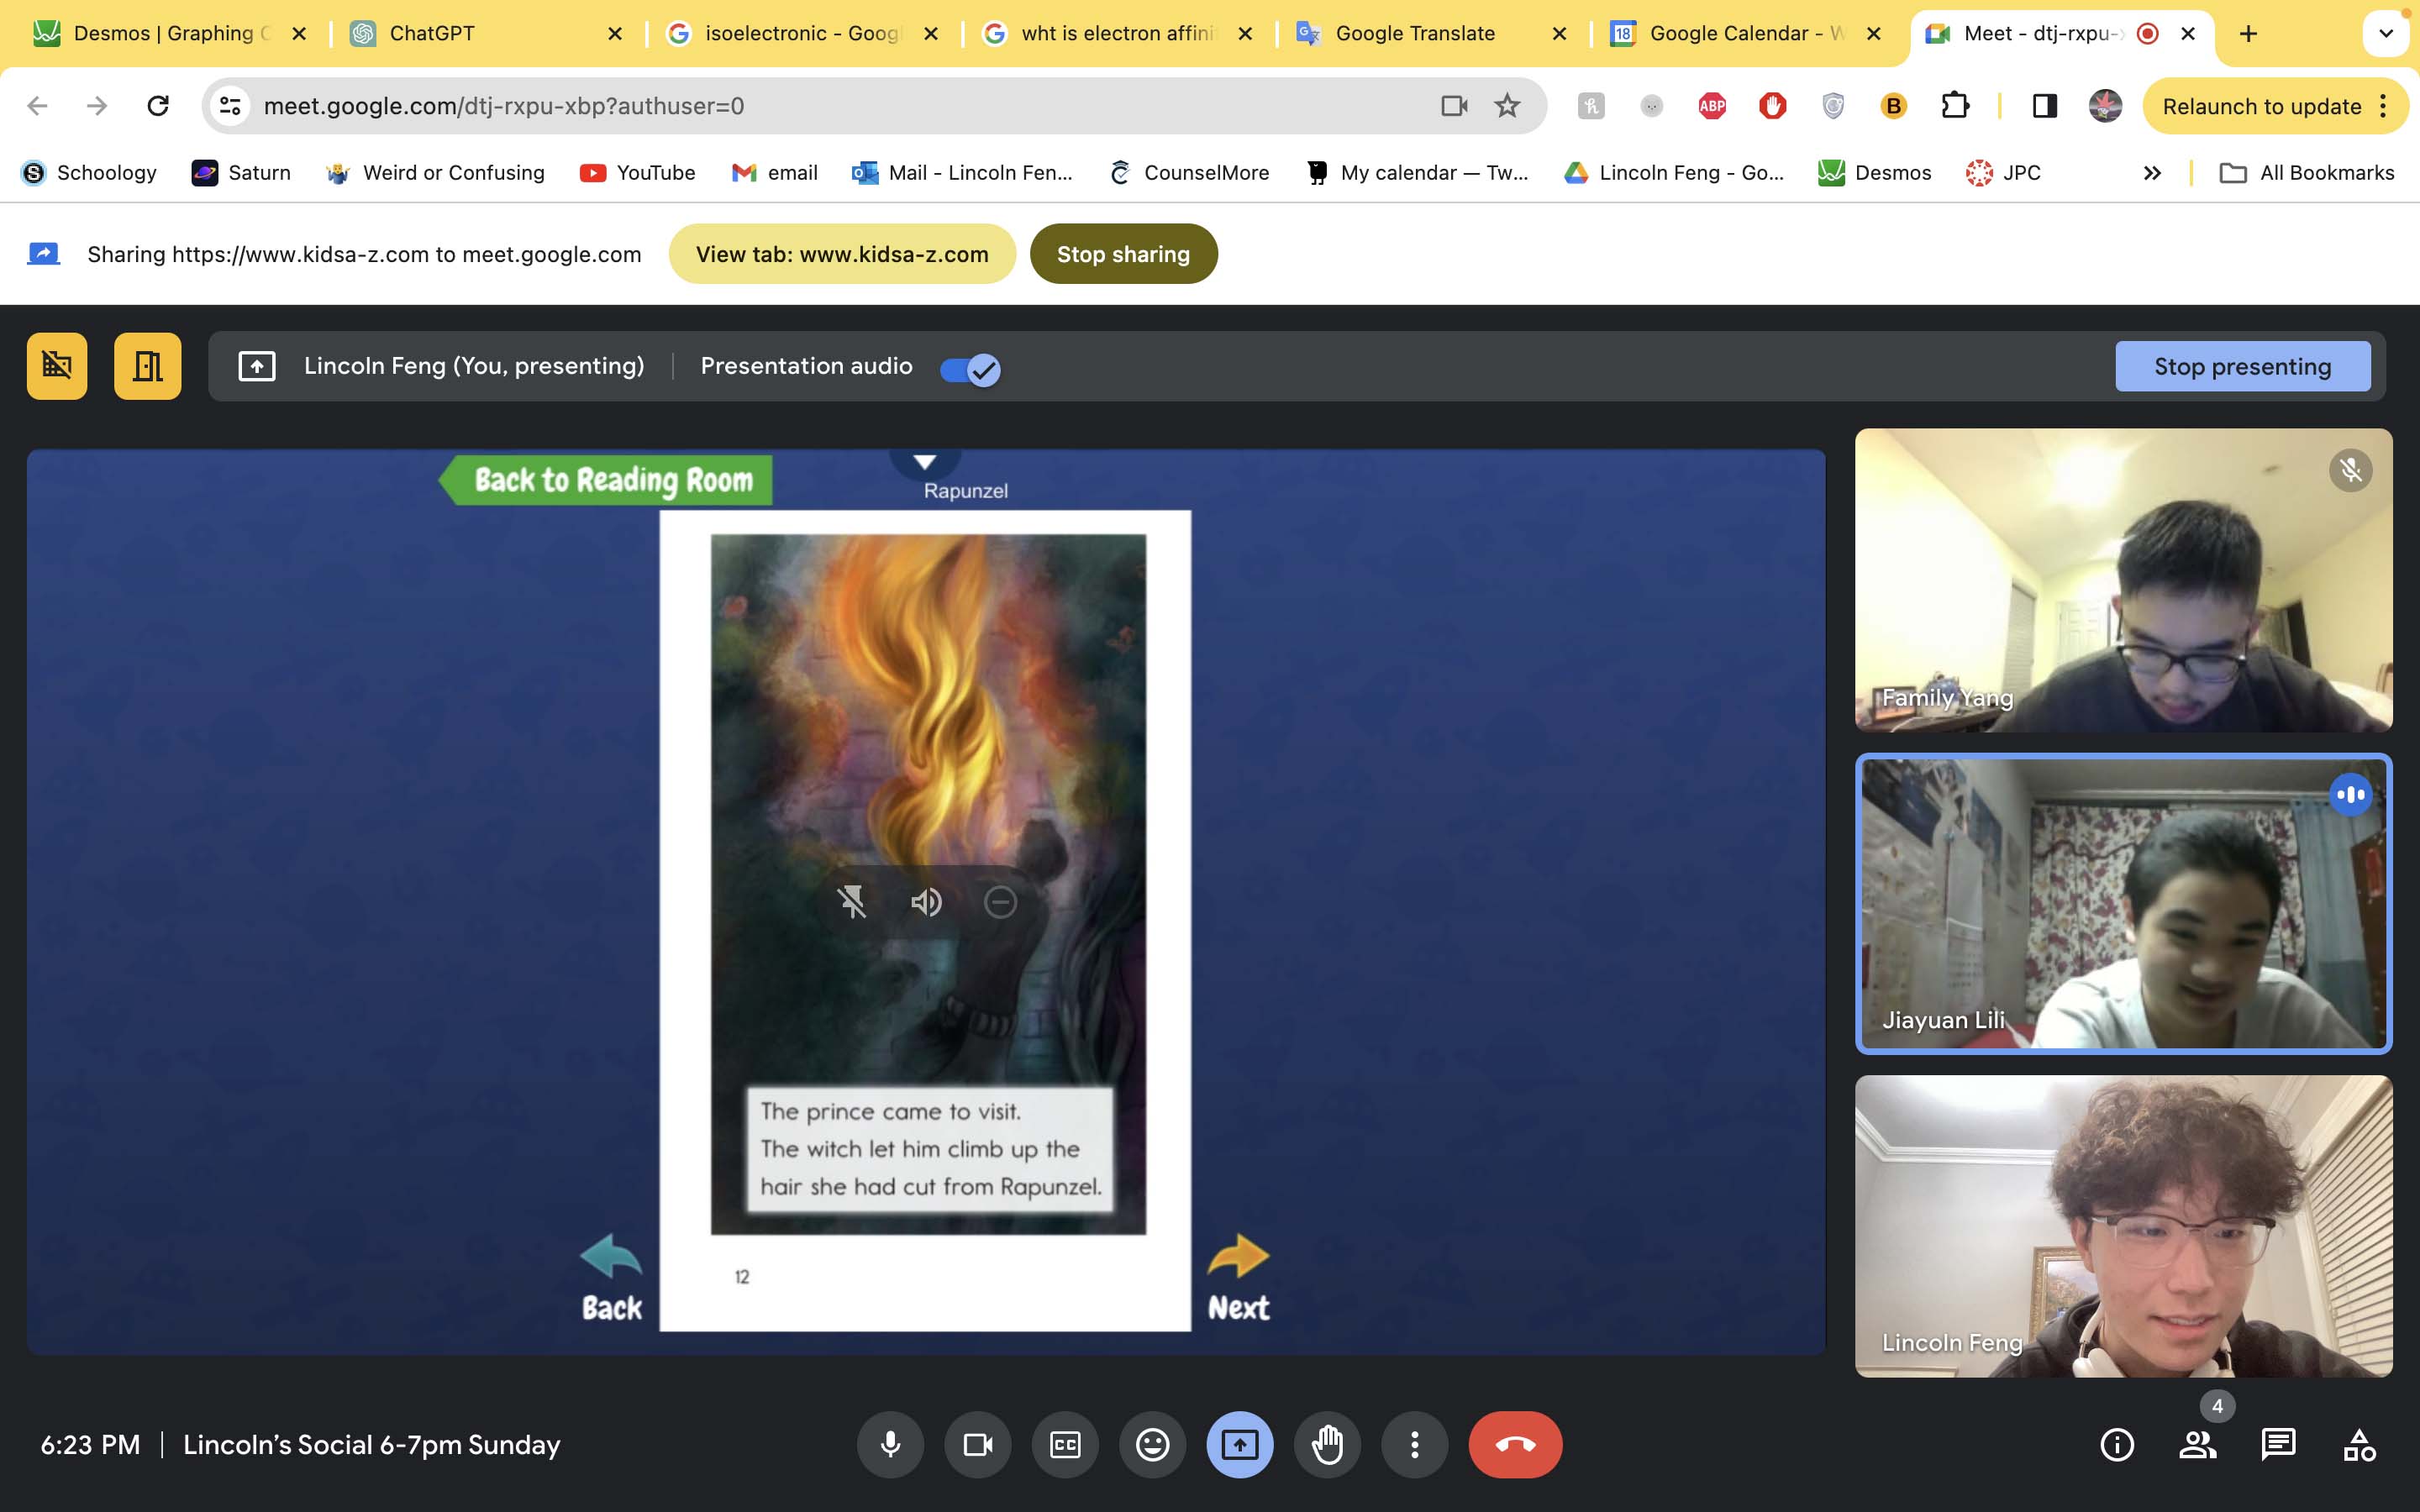Raise hand in the meeting
Screen dimensions: 2420x1512
(1327, 1444)
